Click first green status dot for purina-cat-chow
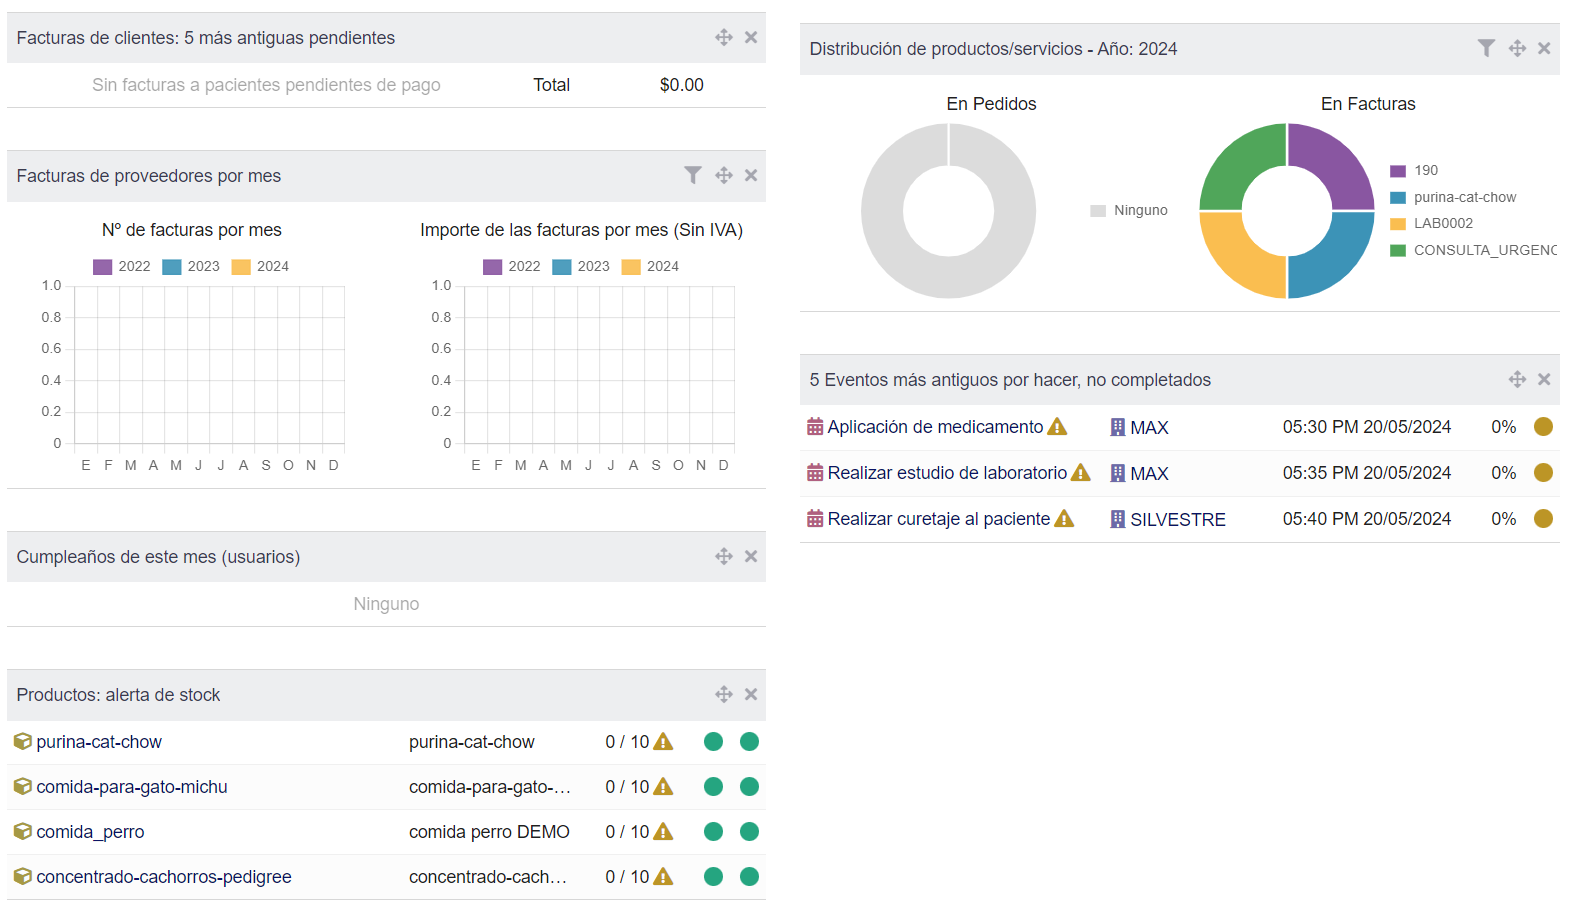1588x914 pixels. 713,741
